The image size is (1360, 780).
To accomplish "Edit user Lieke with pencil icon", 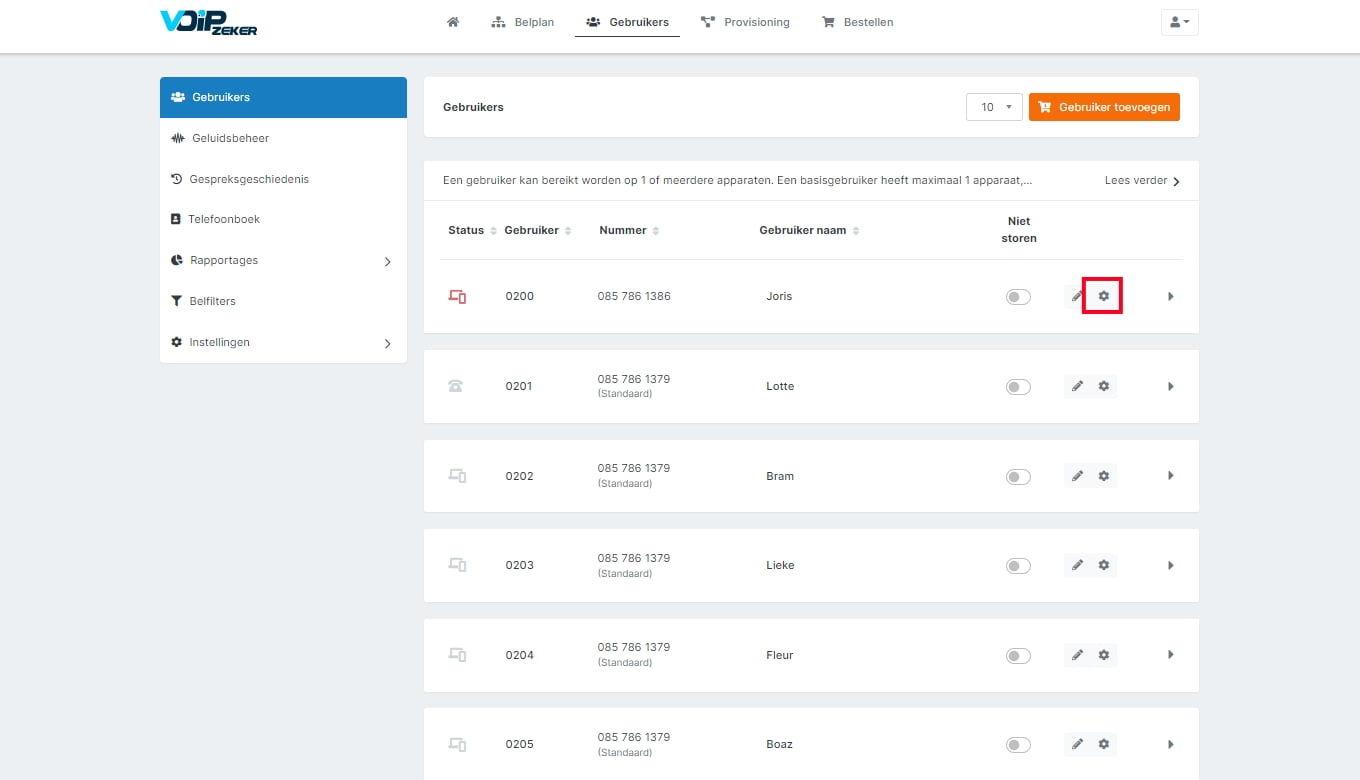I will pyautogui.click(x=1077, y=565).
